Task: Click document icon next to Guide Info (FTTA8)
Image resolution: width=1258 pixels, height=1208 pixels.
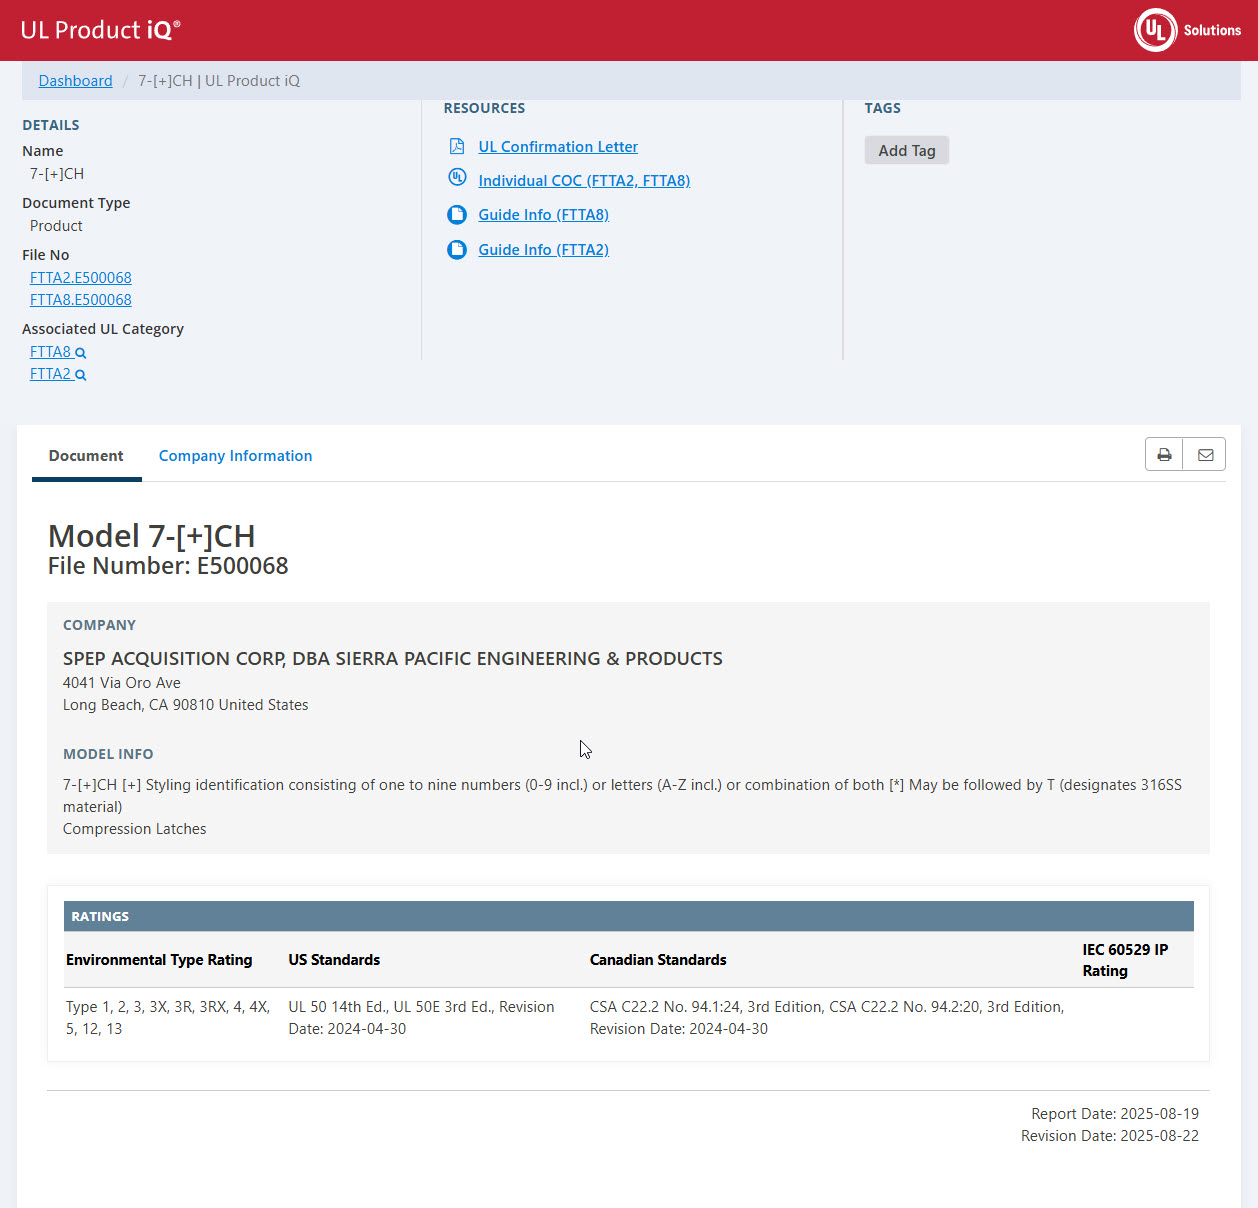Action: coord(457,215)
